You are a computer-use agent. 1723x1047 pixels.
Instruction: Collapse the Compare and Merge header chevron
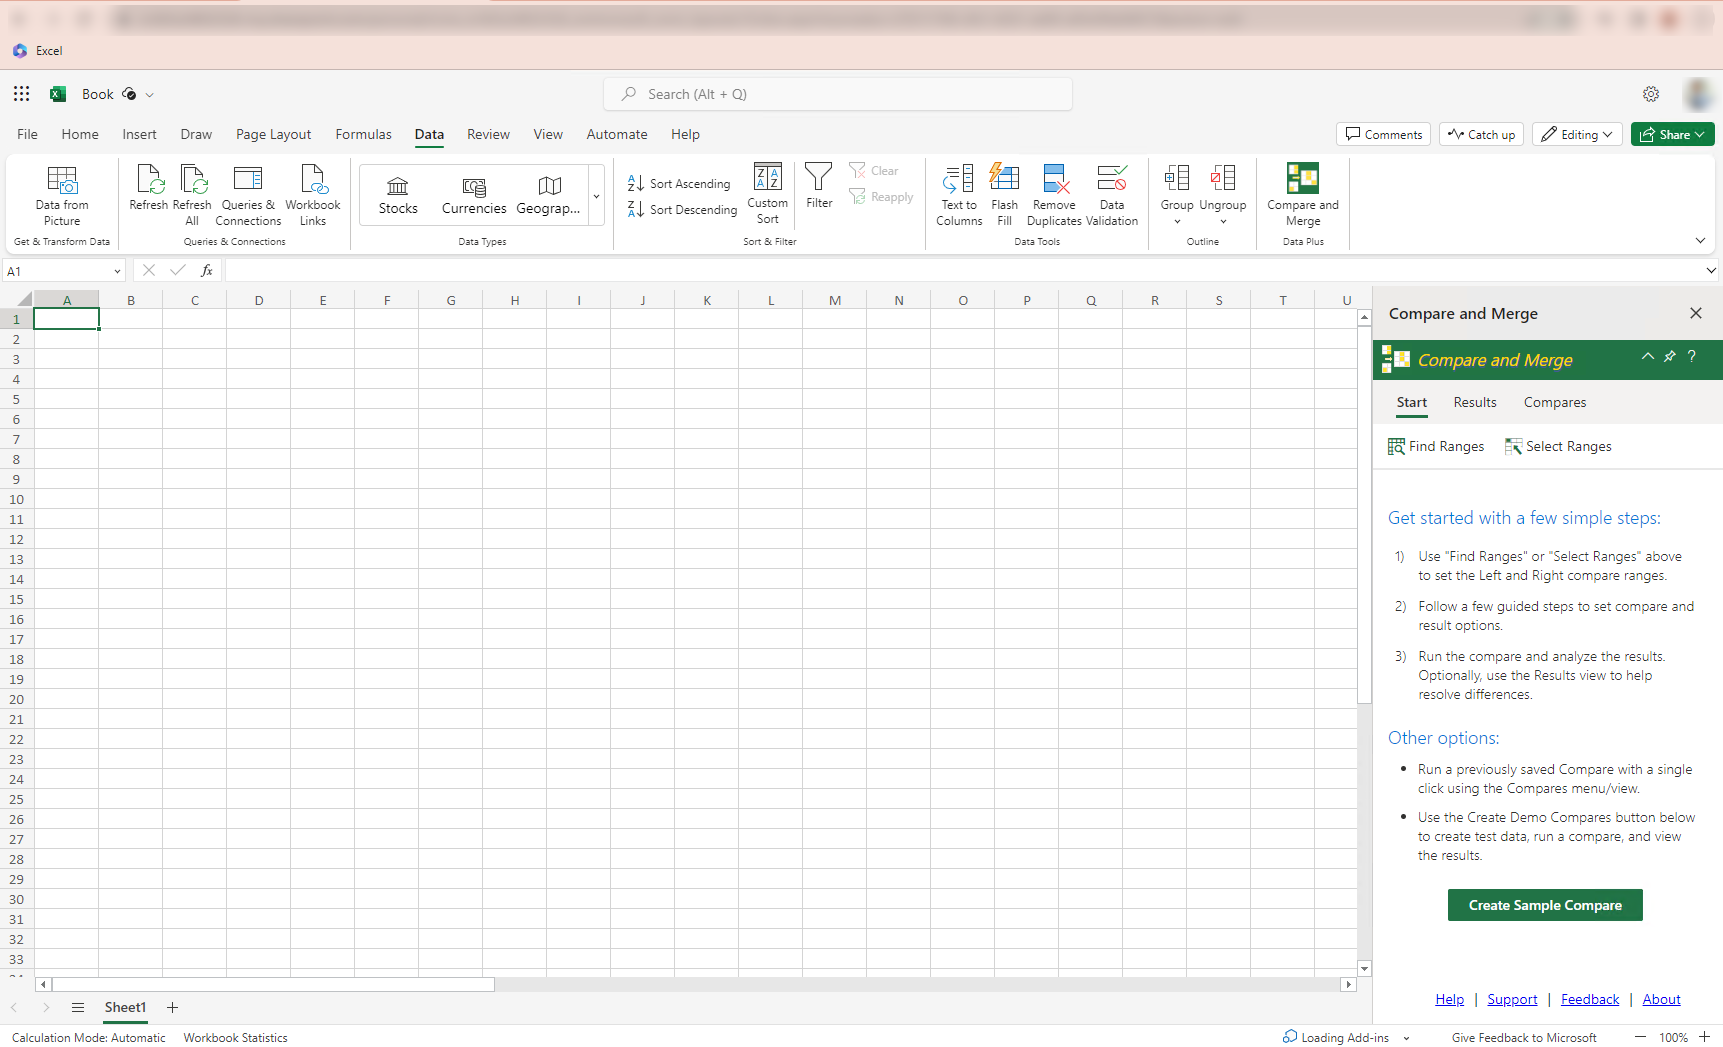(1647, 357)
